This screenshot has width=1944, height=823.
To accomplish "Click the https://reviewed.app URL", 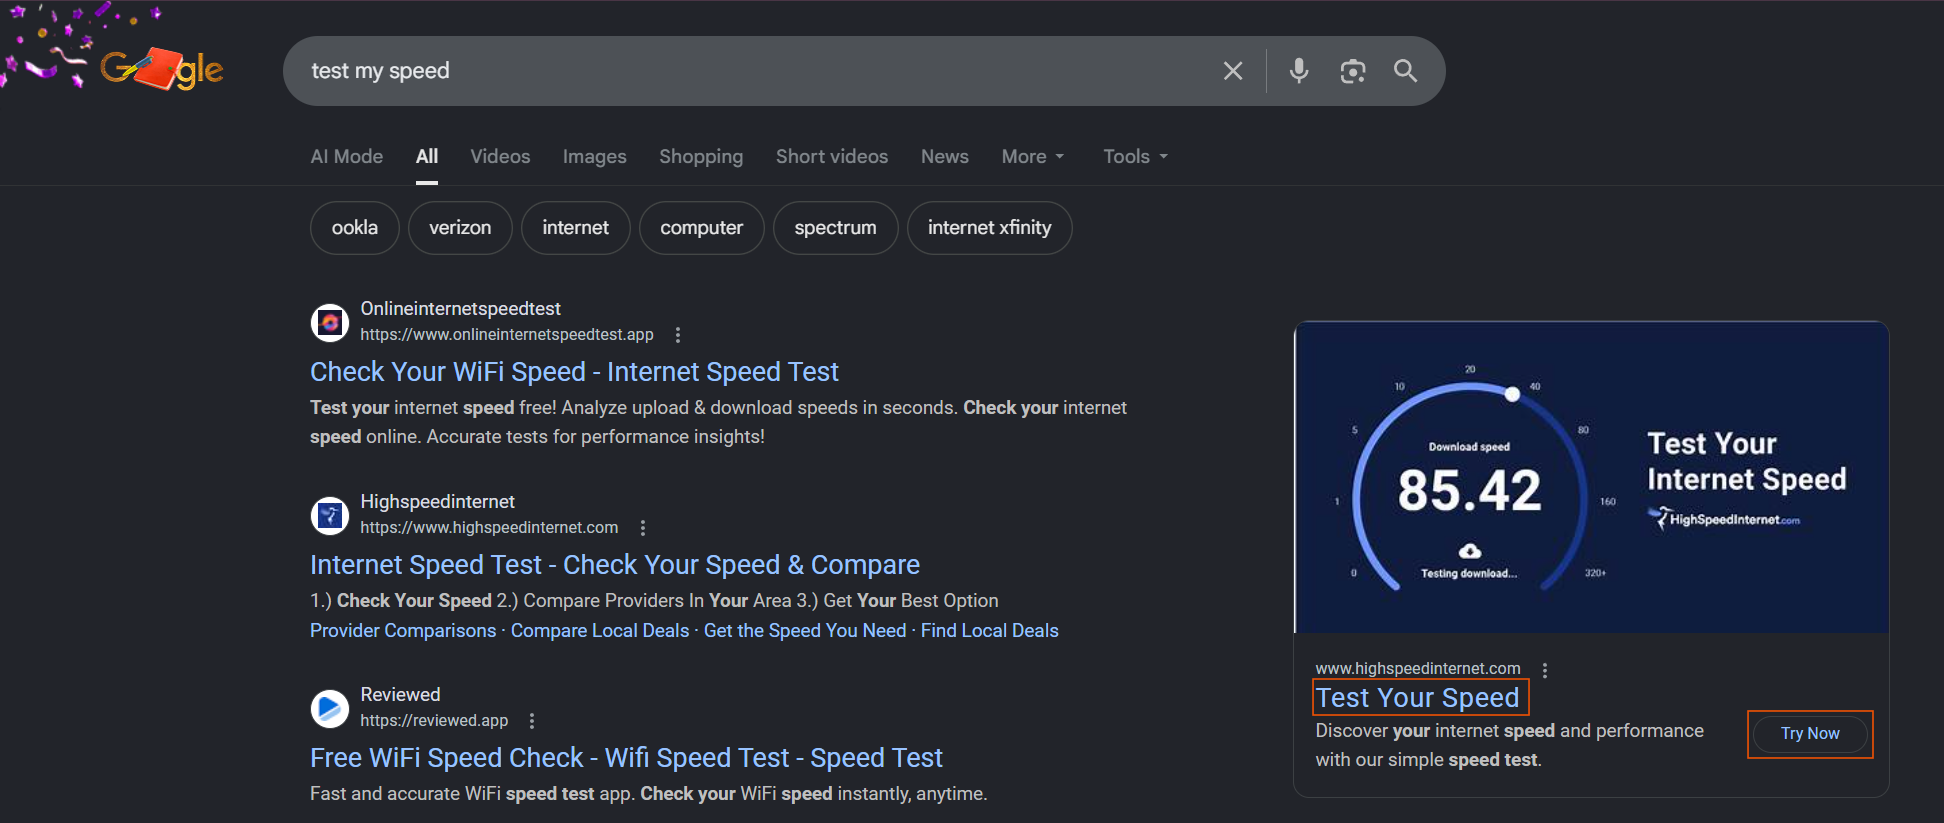I will pos(434,721).
